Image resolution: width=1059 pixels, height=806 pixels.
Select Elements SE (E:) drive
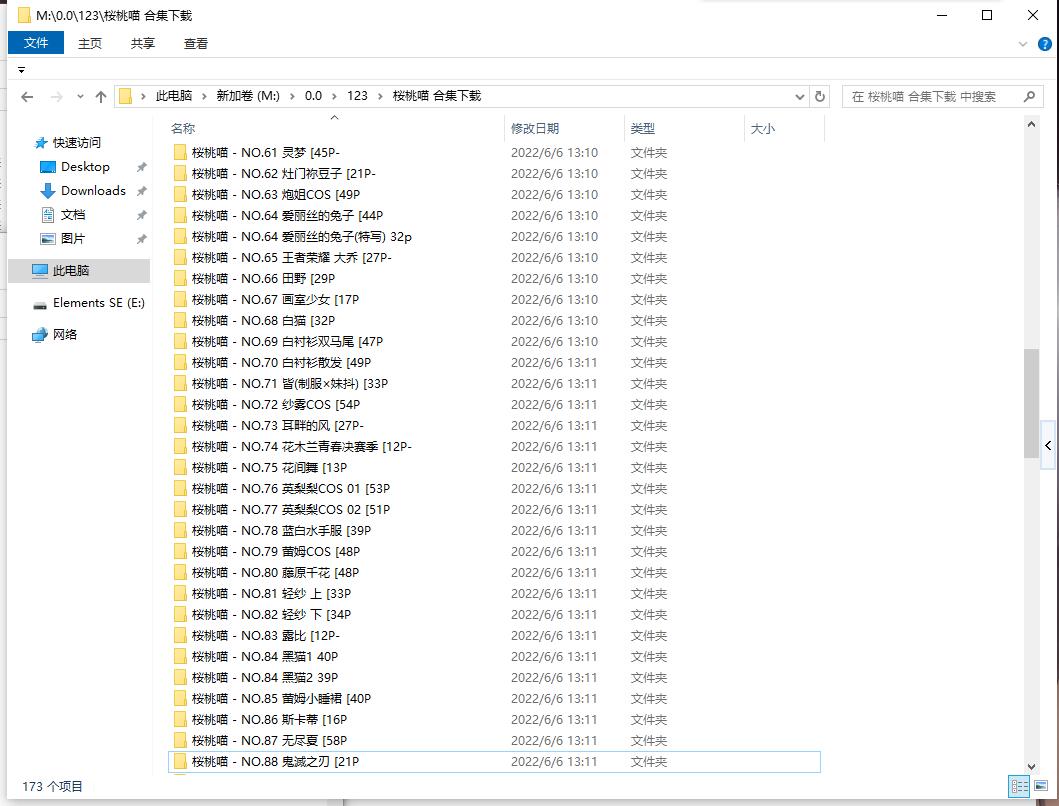click(x=99, y=303)
